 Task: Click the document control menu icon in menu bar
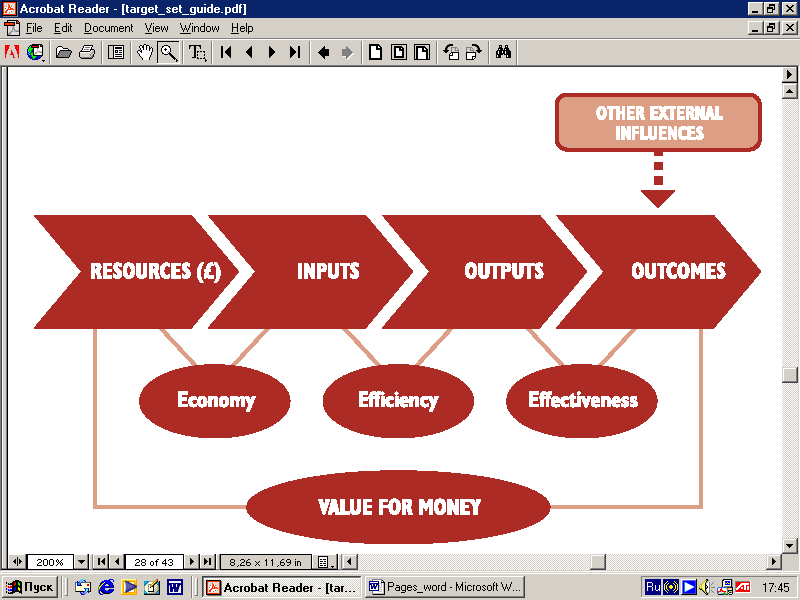(11, 28)
